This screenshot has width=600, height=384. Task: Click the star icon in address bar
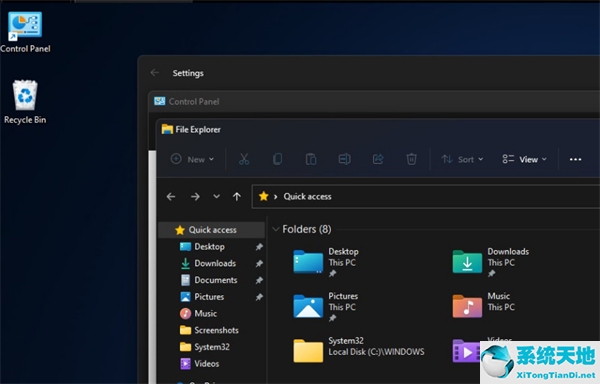pyautogui.click(x=264, y=196)
